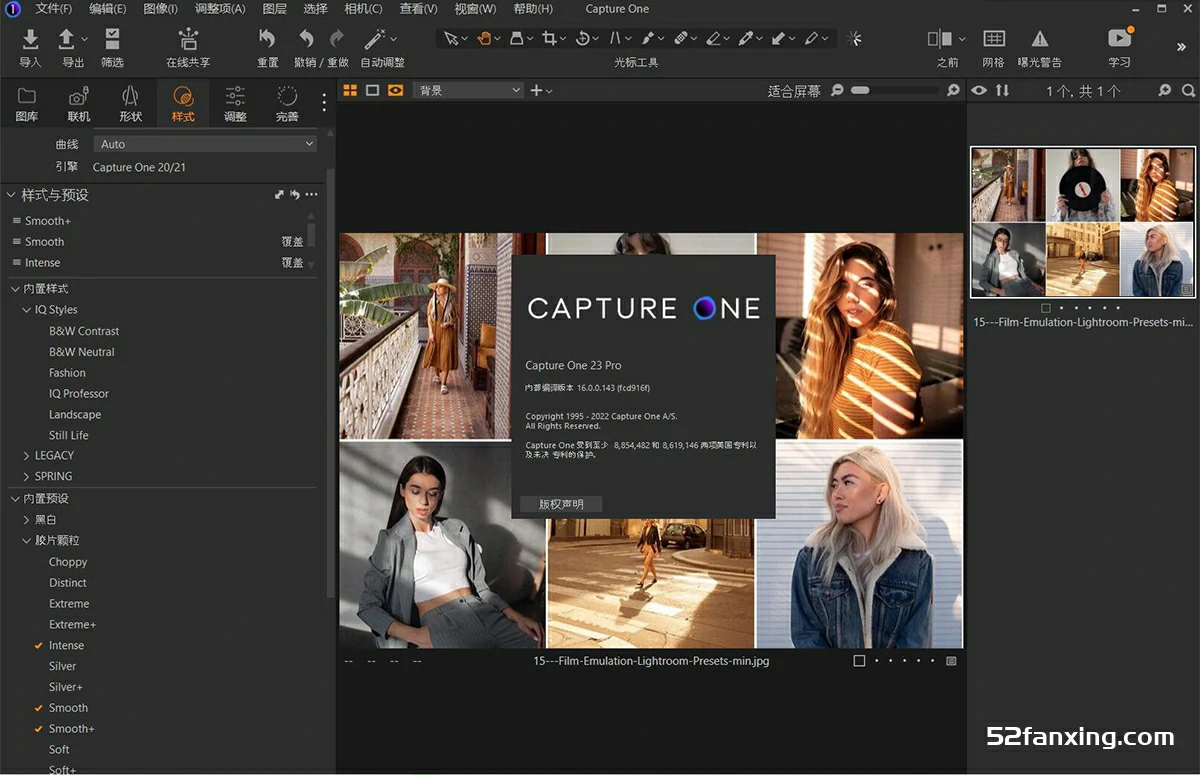
Task: Click the toolbar overflow double-chevron
Action: [1181, 46]
